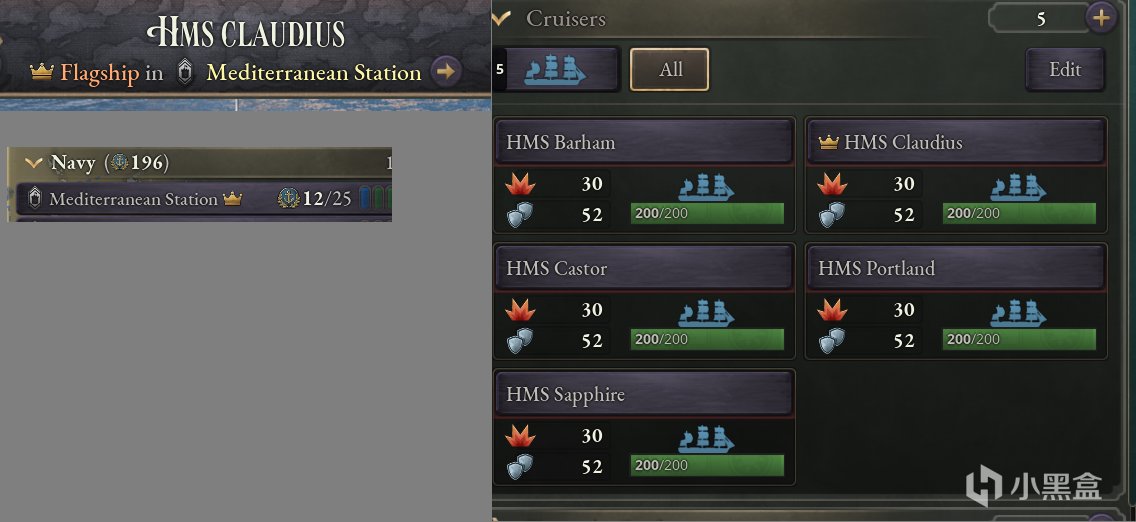Open the Mediterranean Station link in header
The image size is (1136, 522).
313,72
